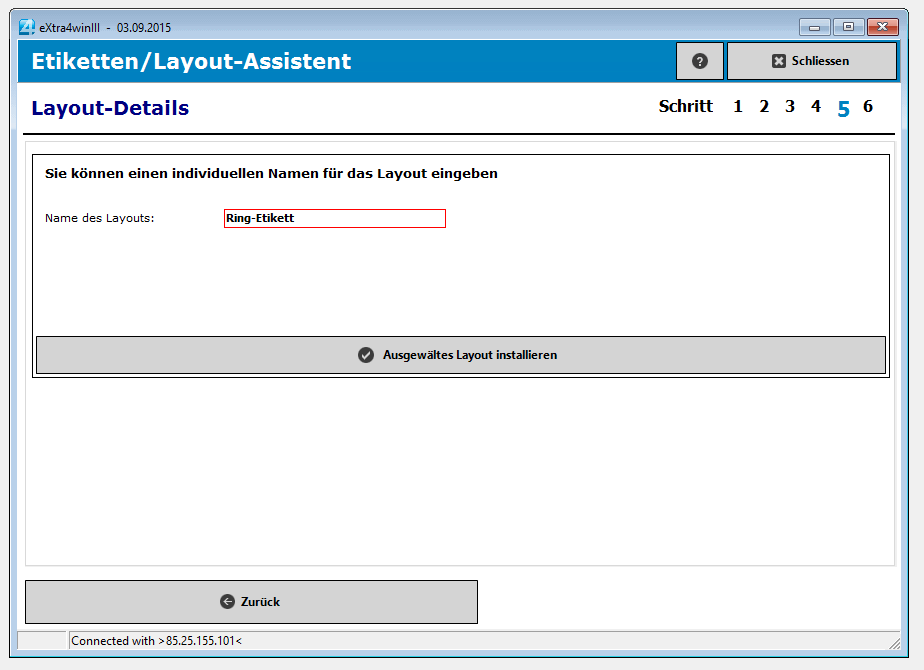Click the question mark help icon
The height and width of the screenshot is (670, 924).
coord(700,61)
